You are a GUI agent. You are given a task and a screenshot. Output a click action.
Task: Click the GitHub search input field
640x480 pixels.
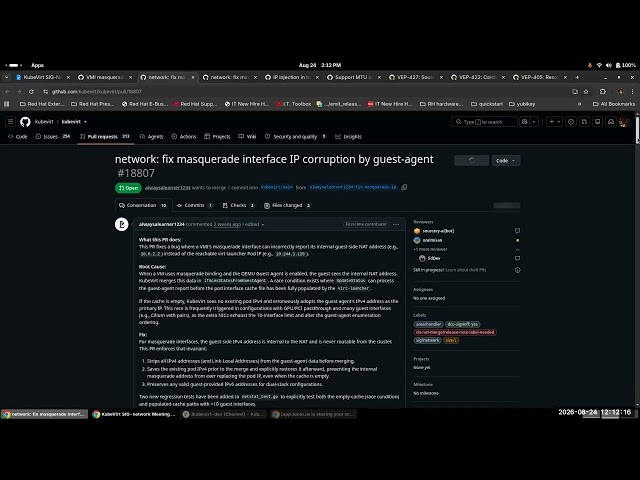(x=484, y=122)
